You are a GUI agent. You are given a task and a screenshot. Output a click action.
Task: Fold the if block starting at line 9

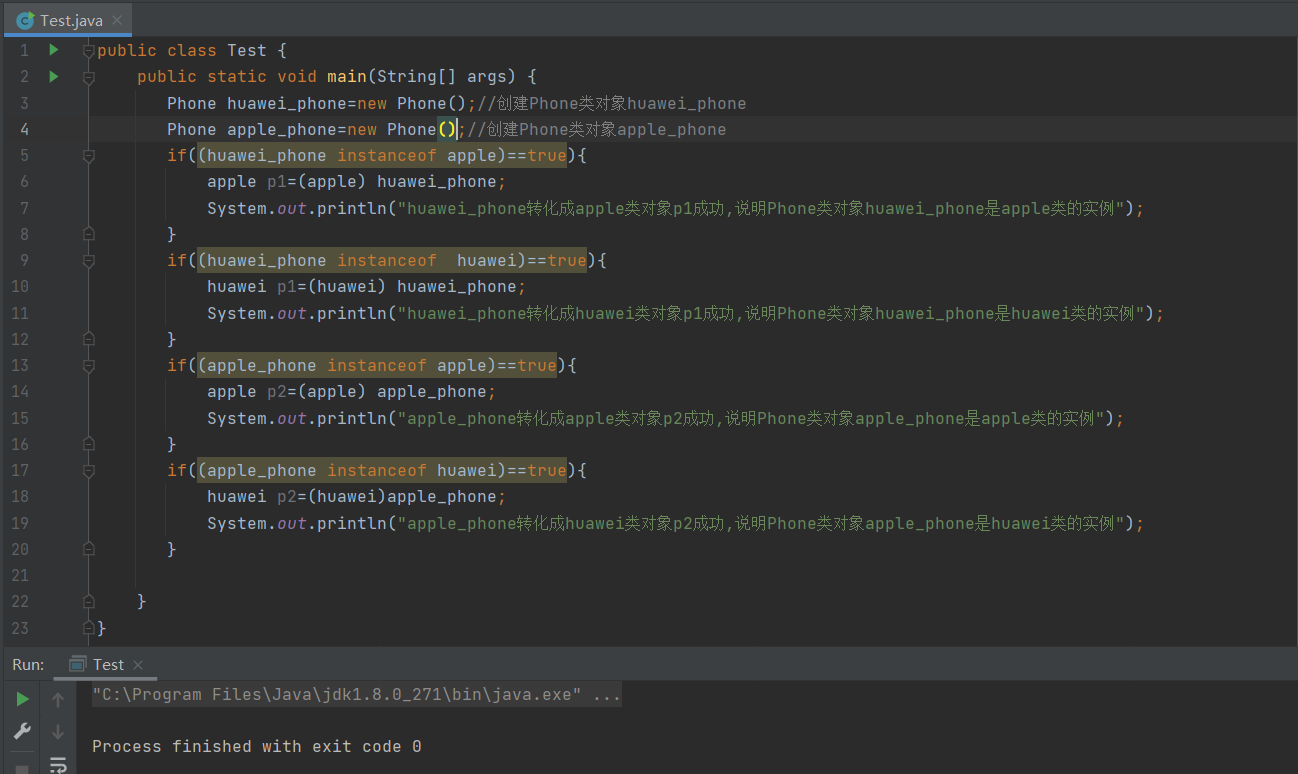(x=89, y=260)
